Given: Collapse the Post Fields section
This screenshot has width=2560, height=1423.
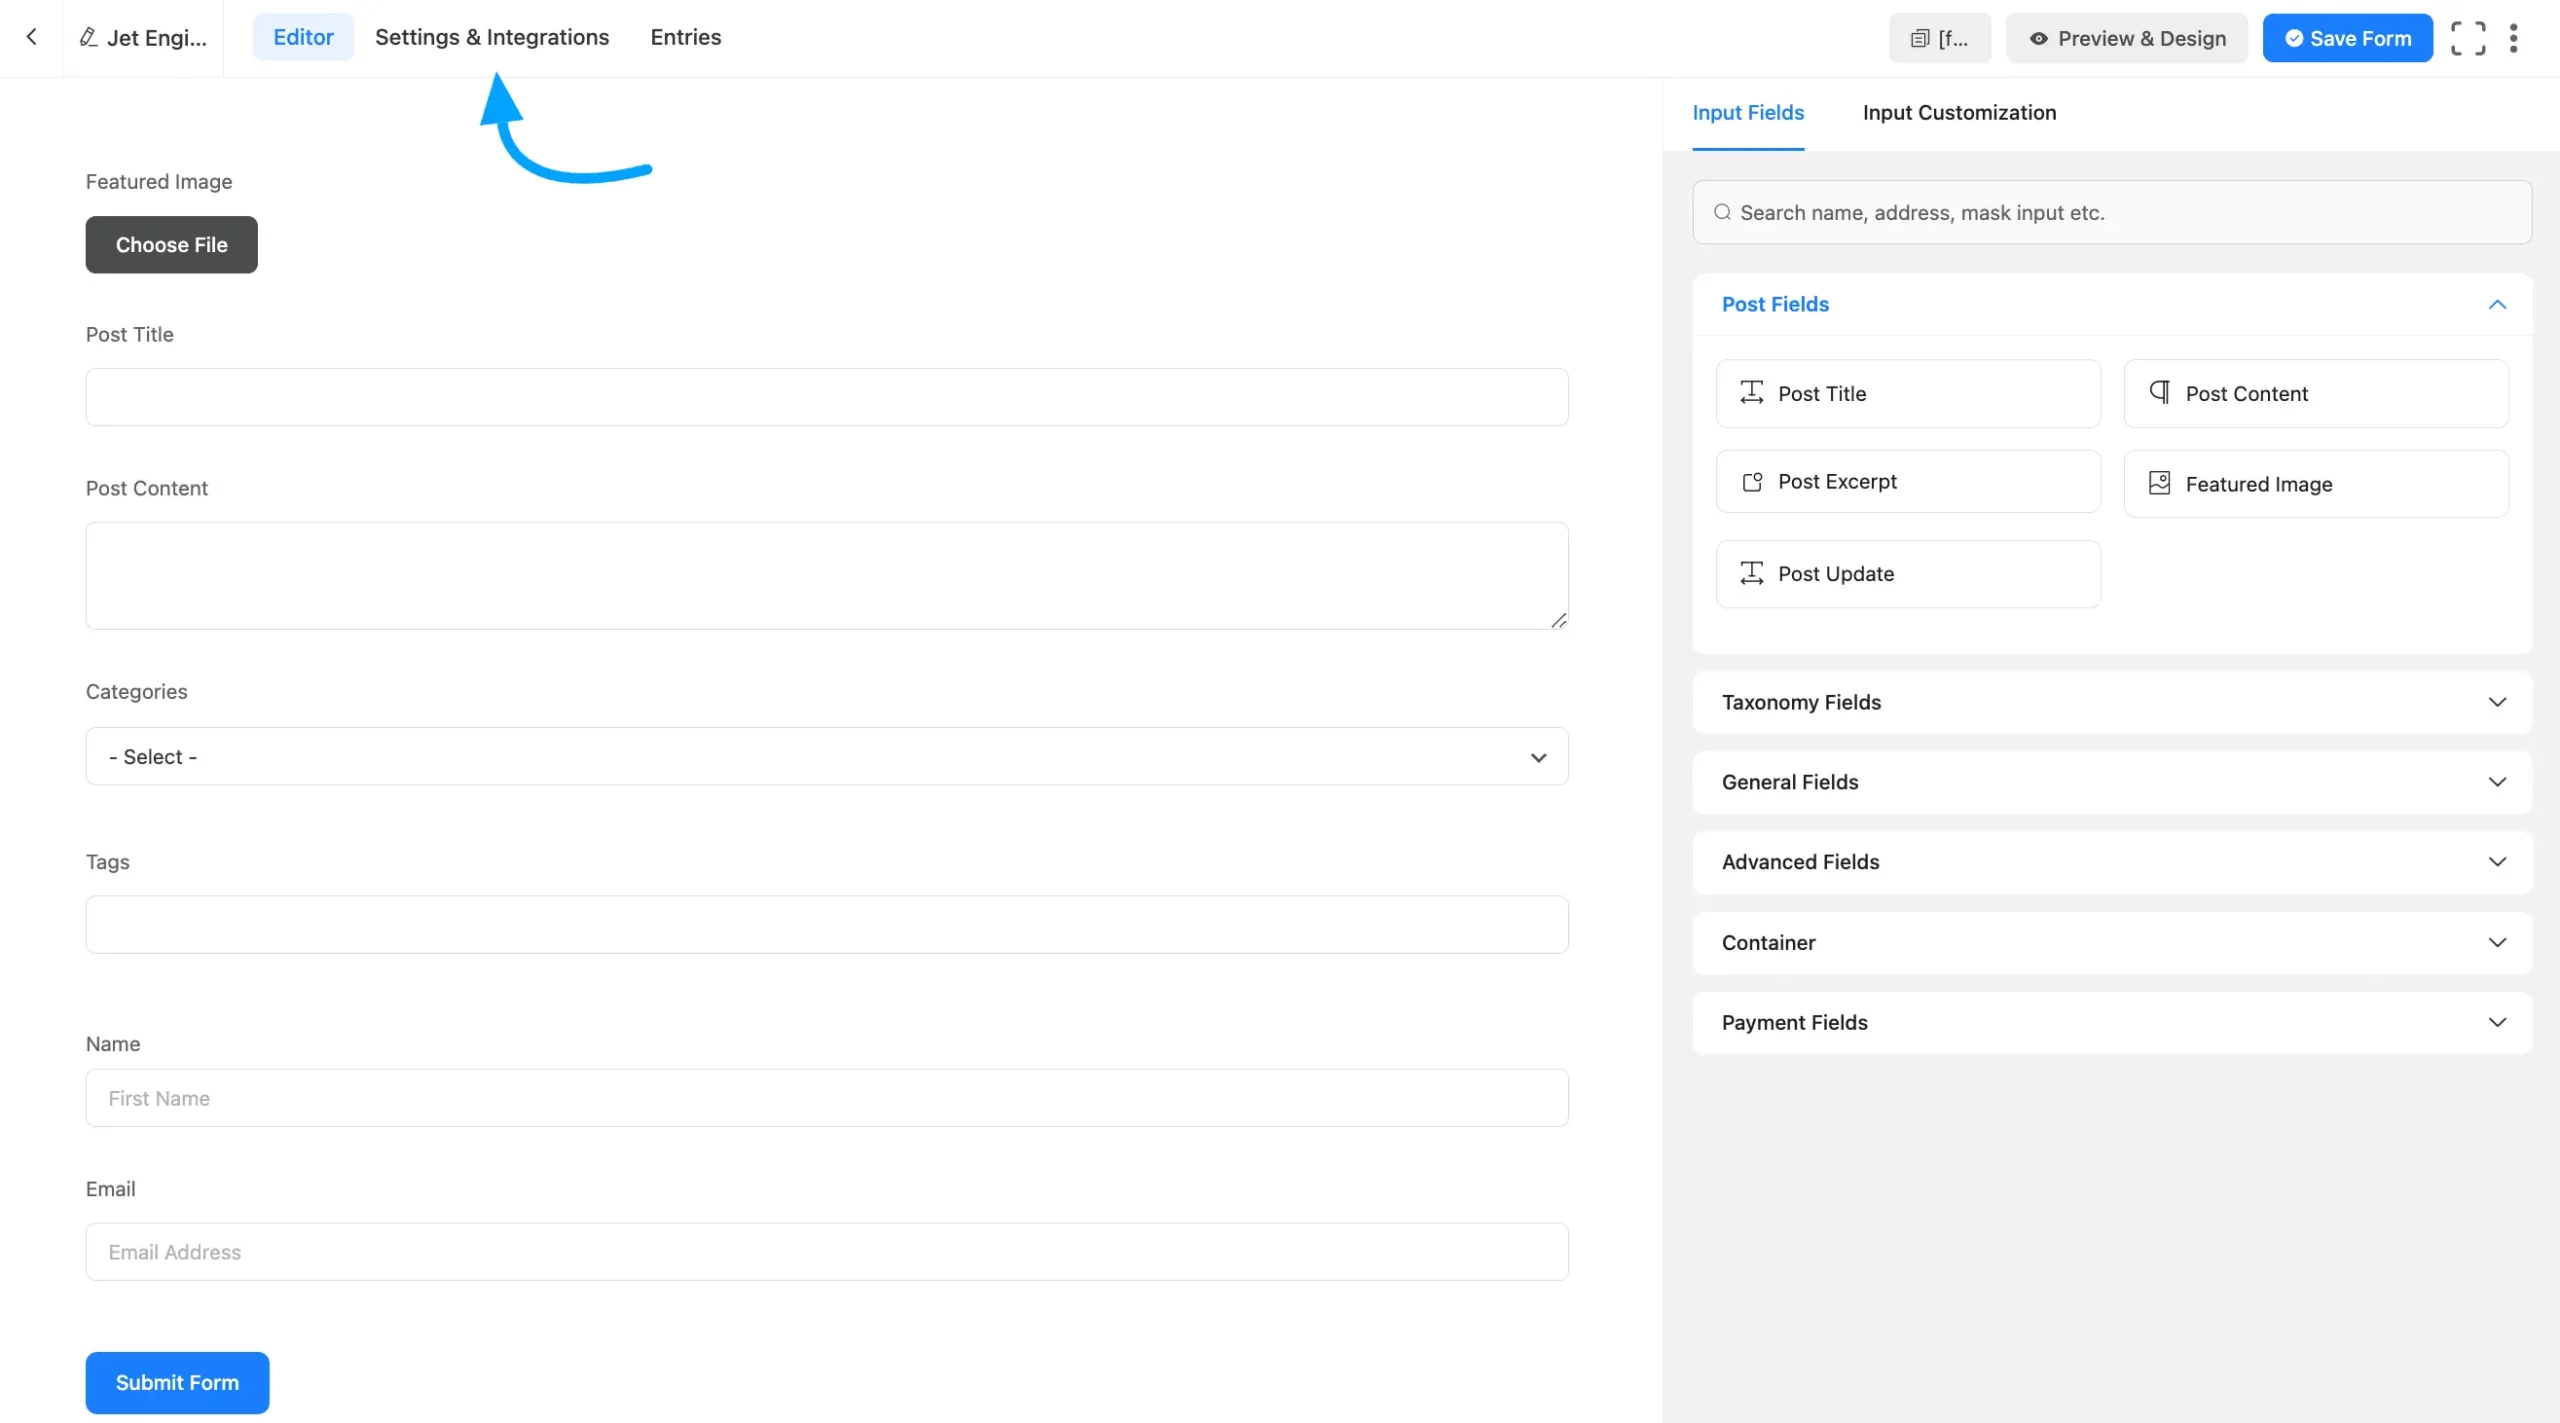Looking at the screenshot, I should click(x=2496, y=304).
